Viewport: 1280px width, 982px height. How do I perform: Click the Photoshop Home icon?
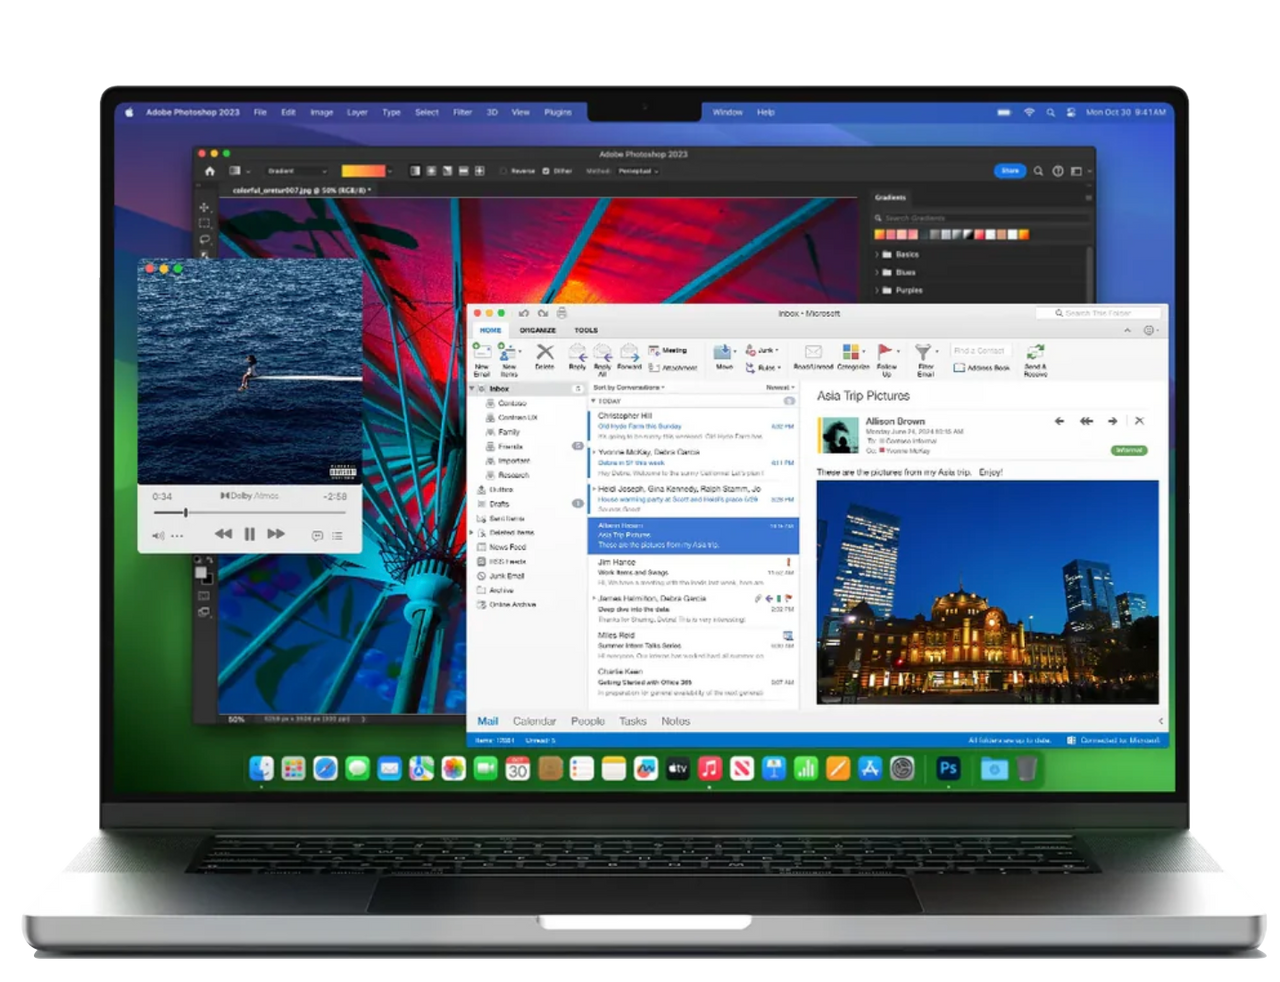click(x=209, y=171)
